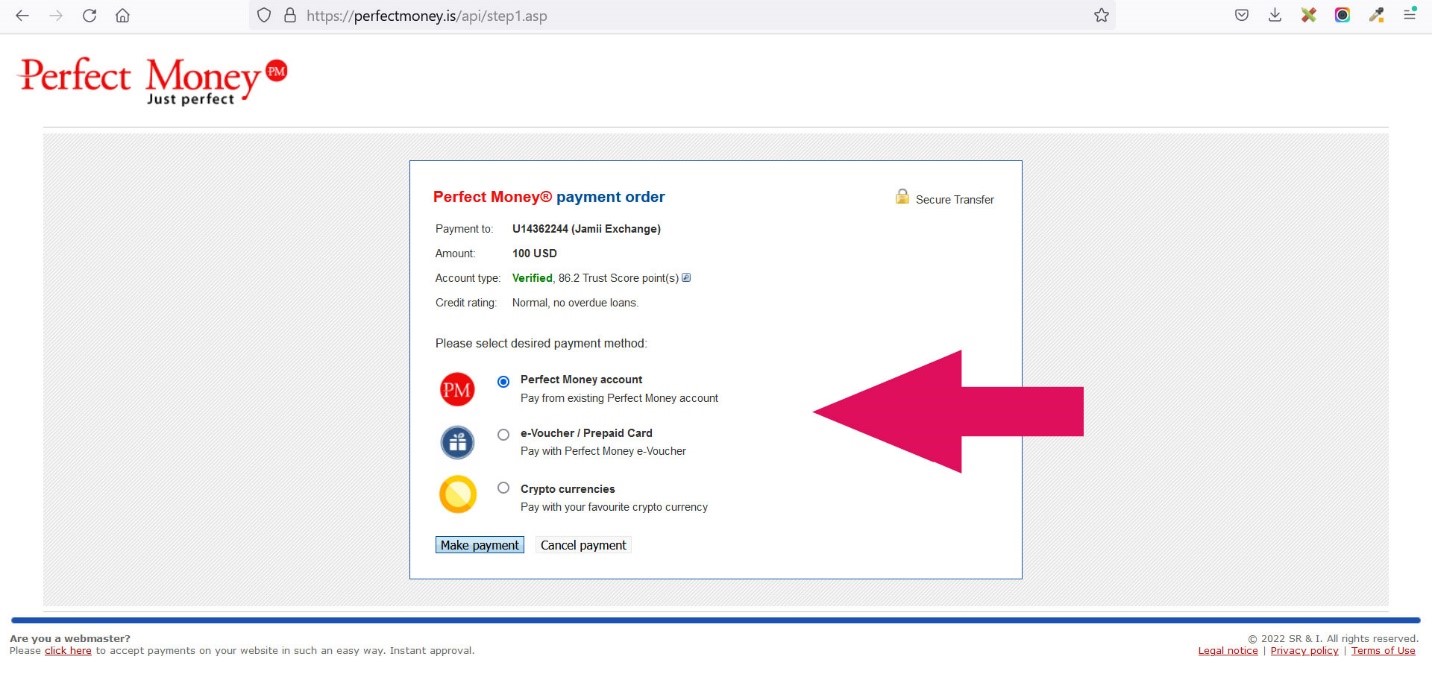Select Perfect Money account radio button
Image resolution: width=1432 pixels, height=683 pixels.
(x=503, y=381)
